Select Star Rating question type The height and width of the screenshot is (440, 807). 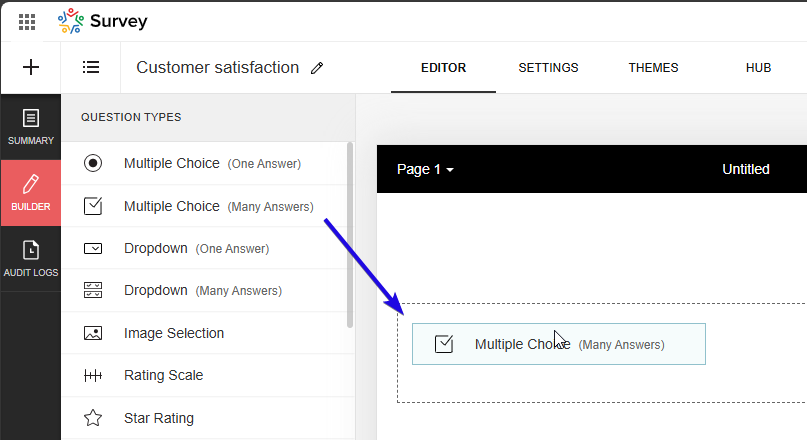coord(159,418)
